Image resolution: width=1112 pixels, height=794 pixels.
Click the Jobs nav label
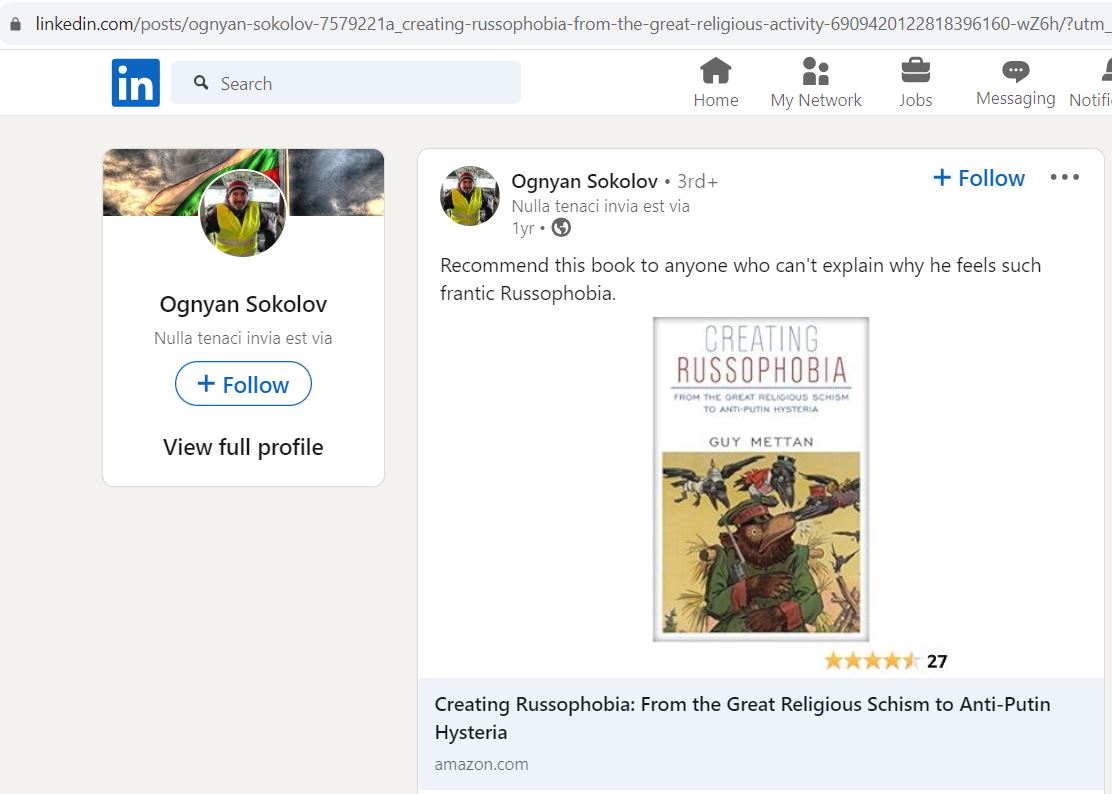pos(916,100)
